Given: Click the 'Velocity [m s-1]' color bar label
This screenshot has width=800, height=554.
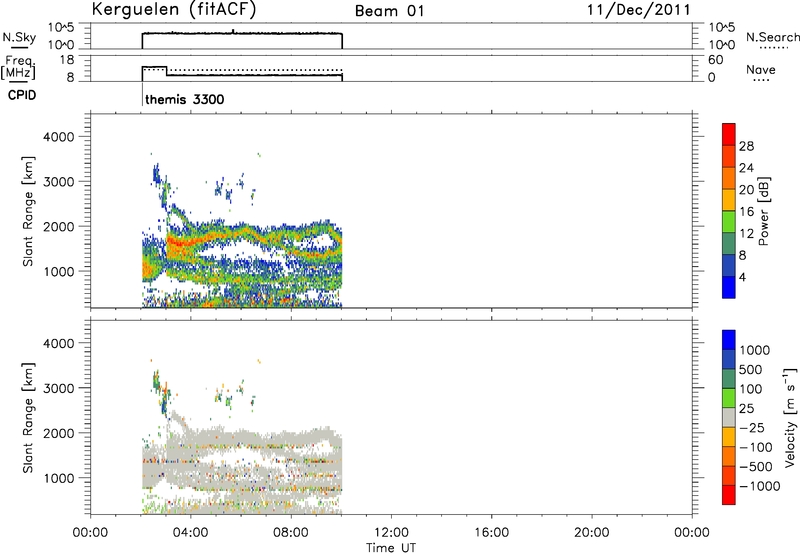Looking at the screenshot, I should pyautogui.click(x=790, y=417).
